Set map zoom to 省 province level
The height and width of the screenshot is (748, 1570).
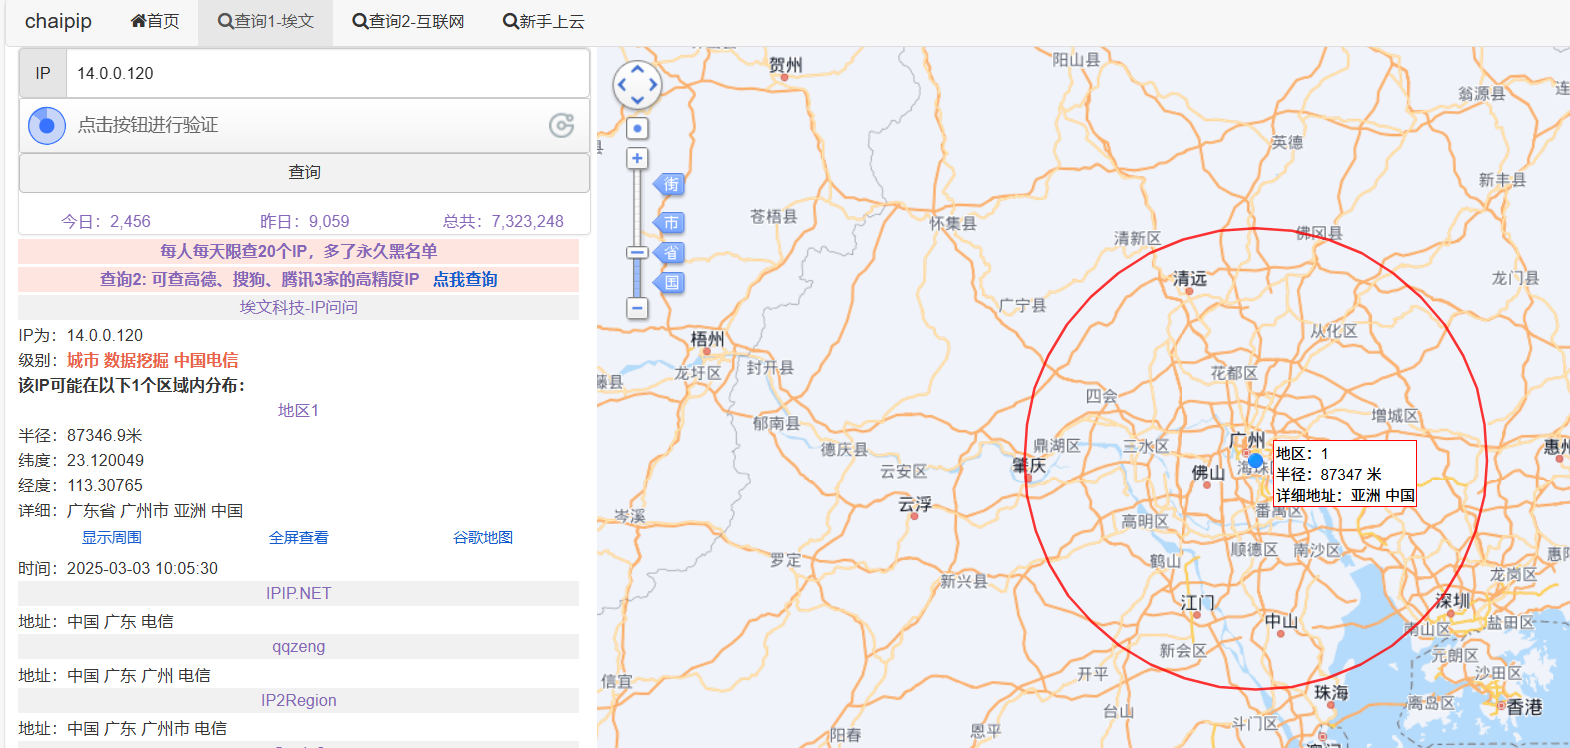pyautogui.click(x=670, y=253)
